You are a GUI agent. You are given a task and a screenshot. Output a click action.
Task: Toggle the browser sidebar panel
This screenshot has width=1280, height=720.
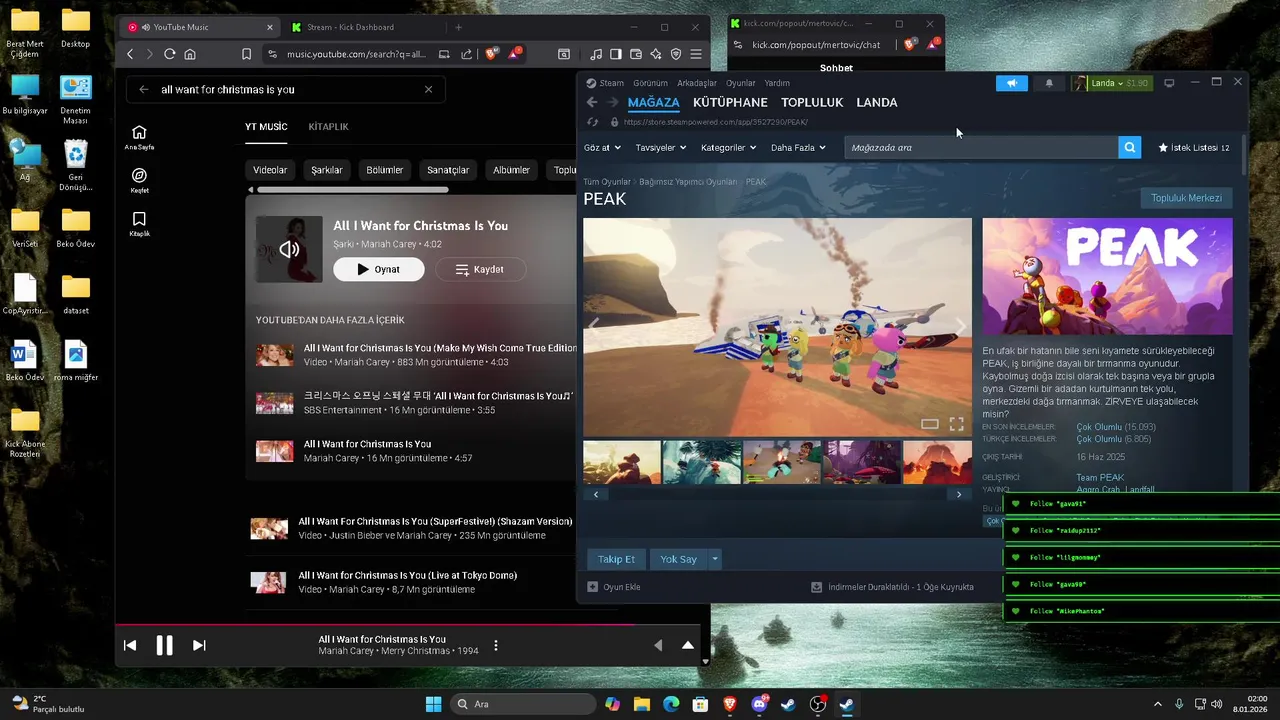[616, 54]
